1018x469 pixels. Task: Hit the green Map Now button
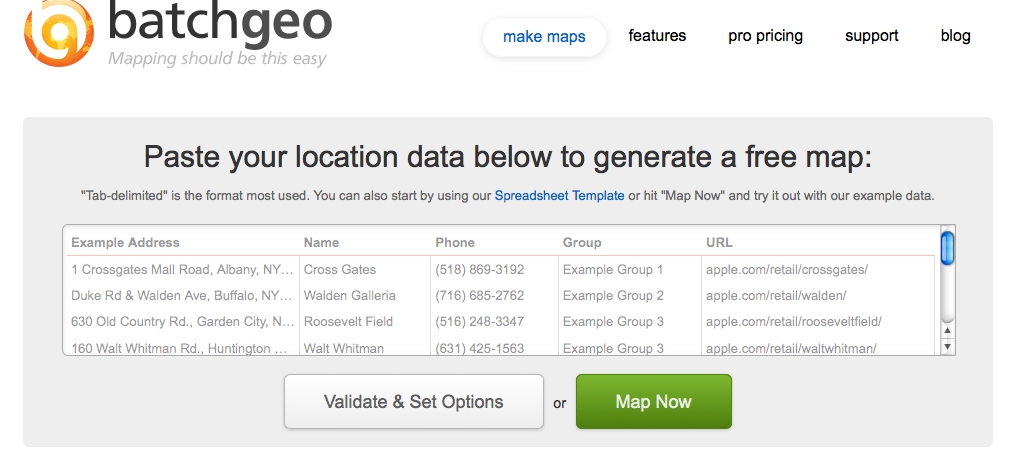coord(653,402)
